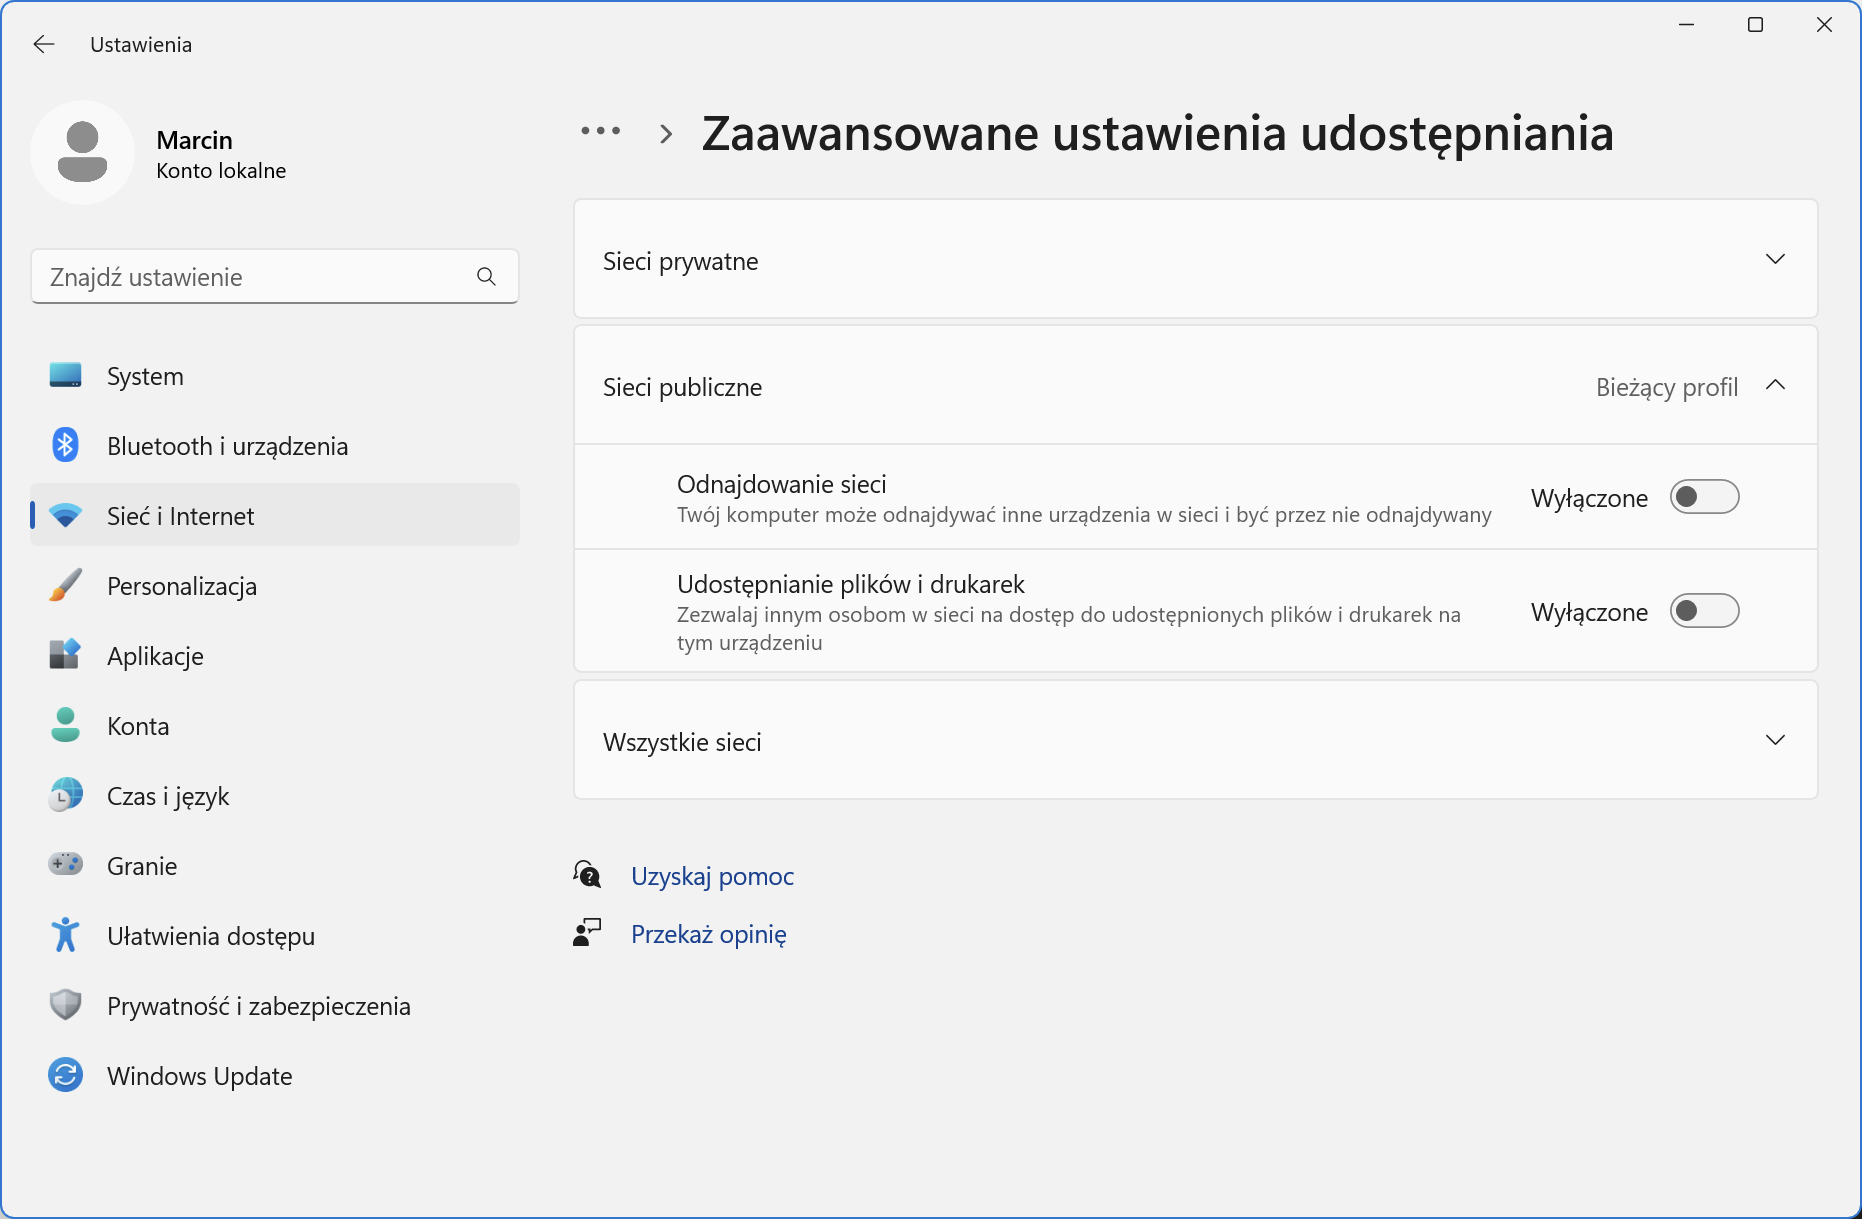Open Granie label in sidebar

142,866
